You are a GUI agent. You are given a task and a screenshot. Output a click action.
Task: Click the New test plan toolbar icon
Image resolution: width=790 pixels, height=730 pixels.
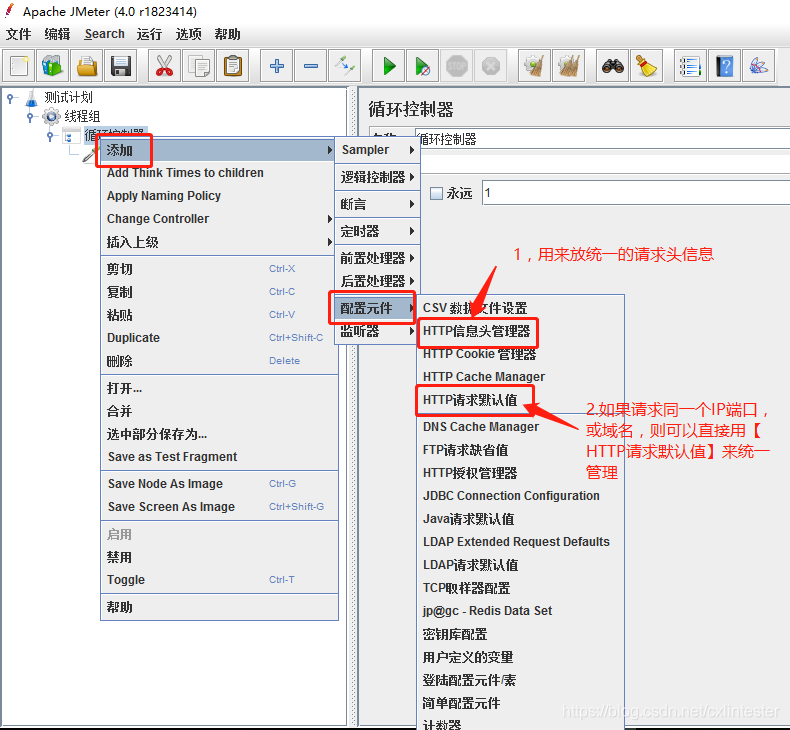coord(19,66)
